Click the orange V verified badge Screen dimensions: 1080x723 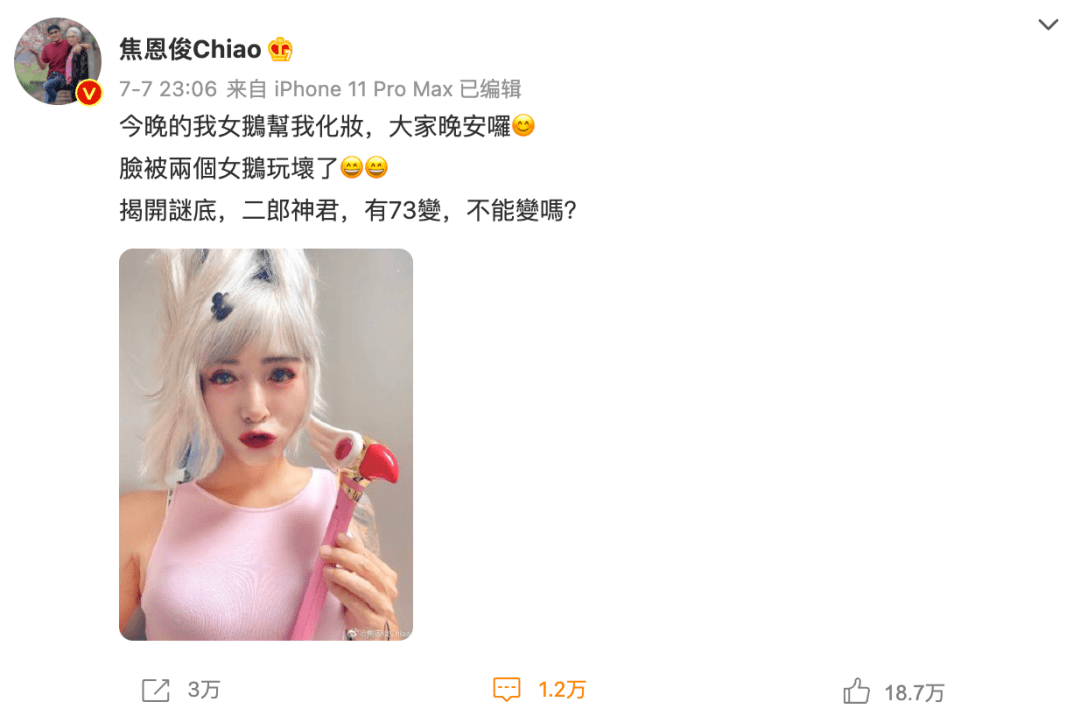(90, 93)
